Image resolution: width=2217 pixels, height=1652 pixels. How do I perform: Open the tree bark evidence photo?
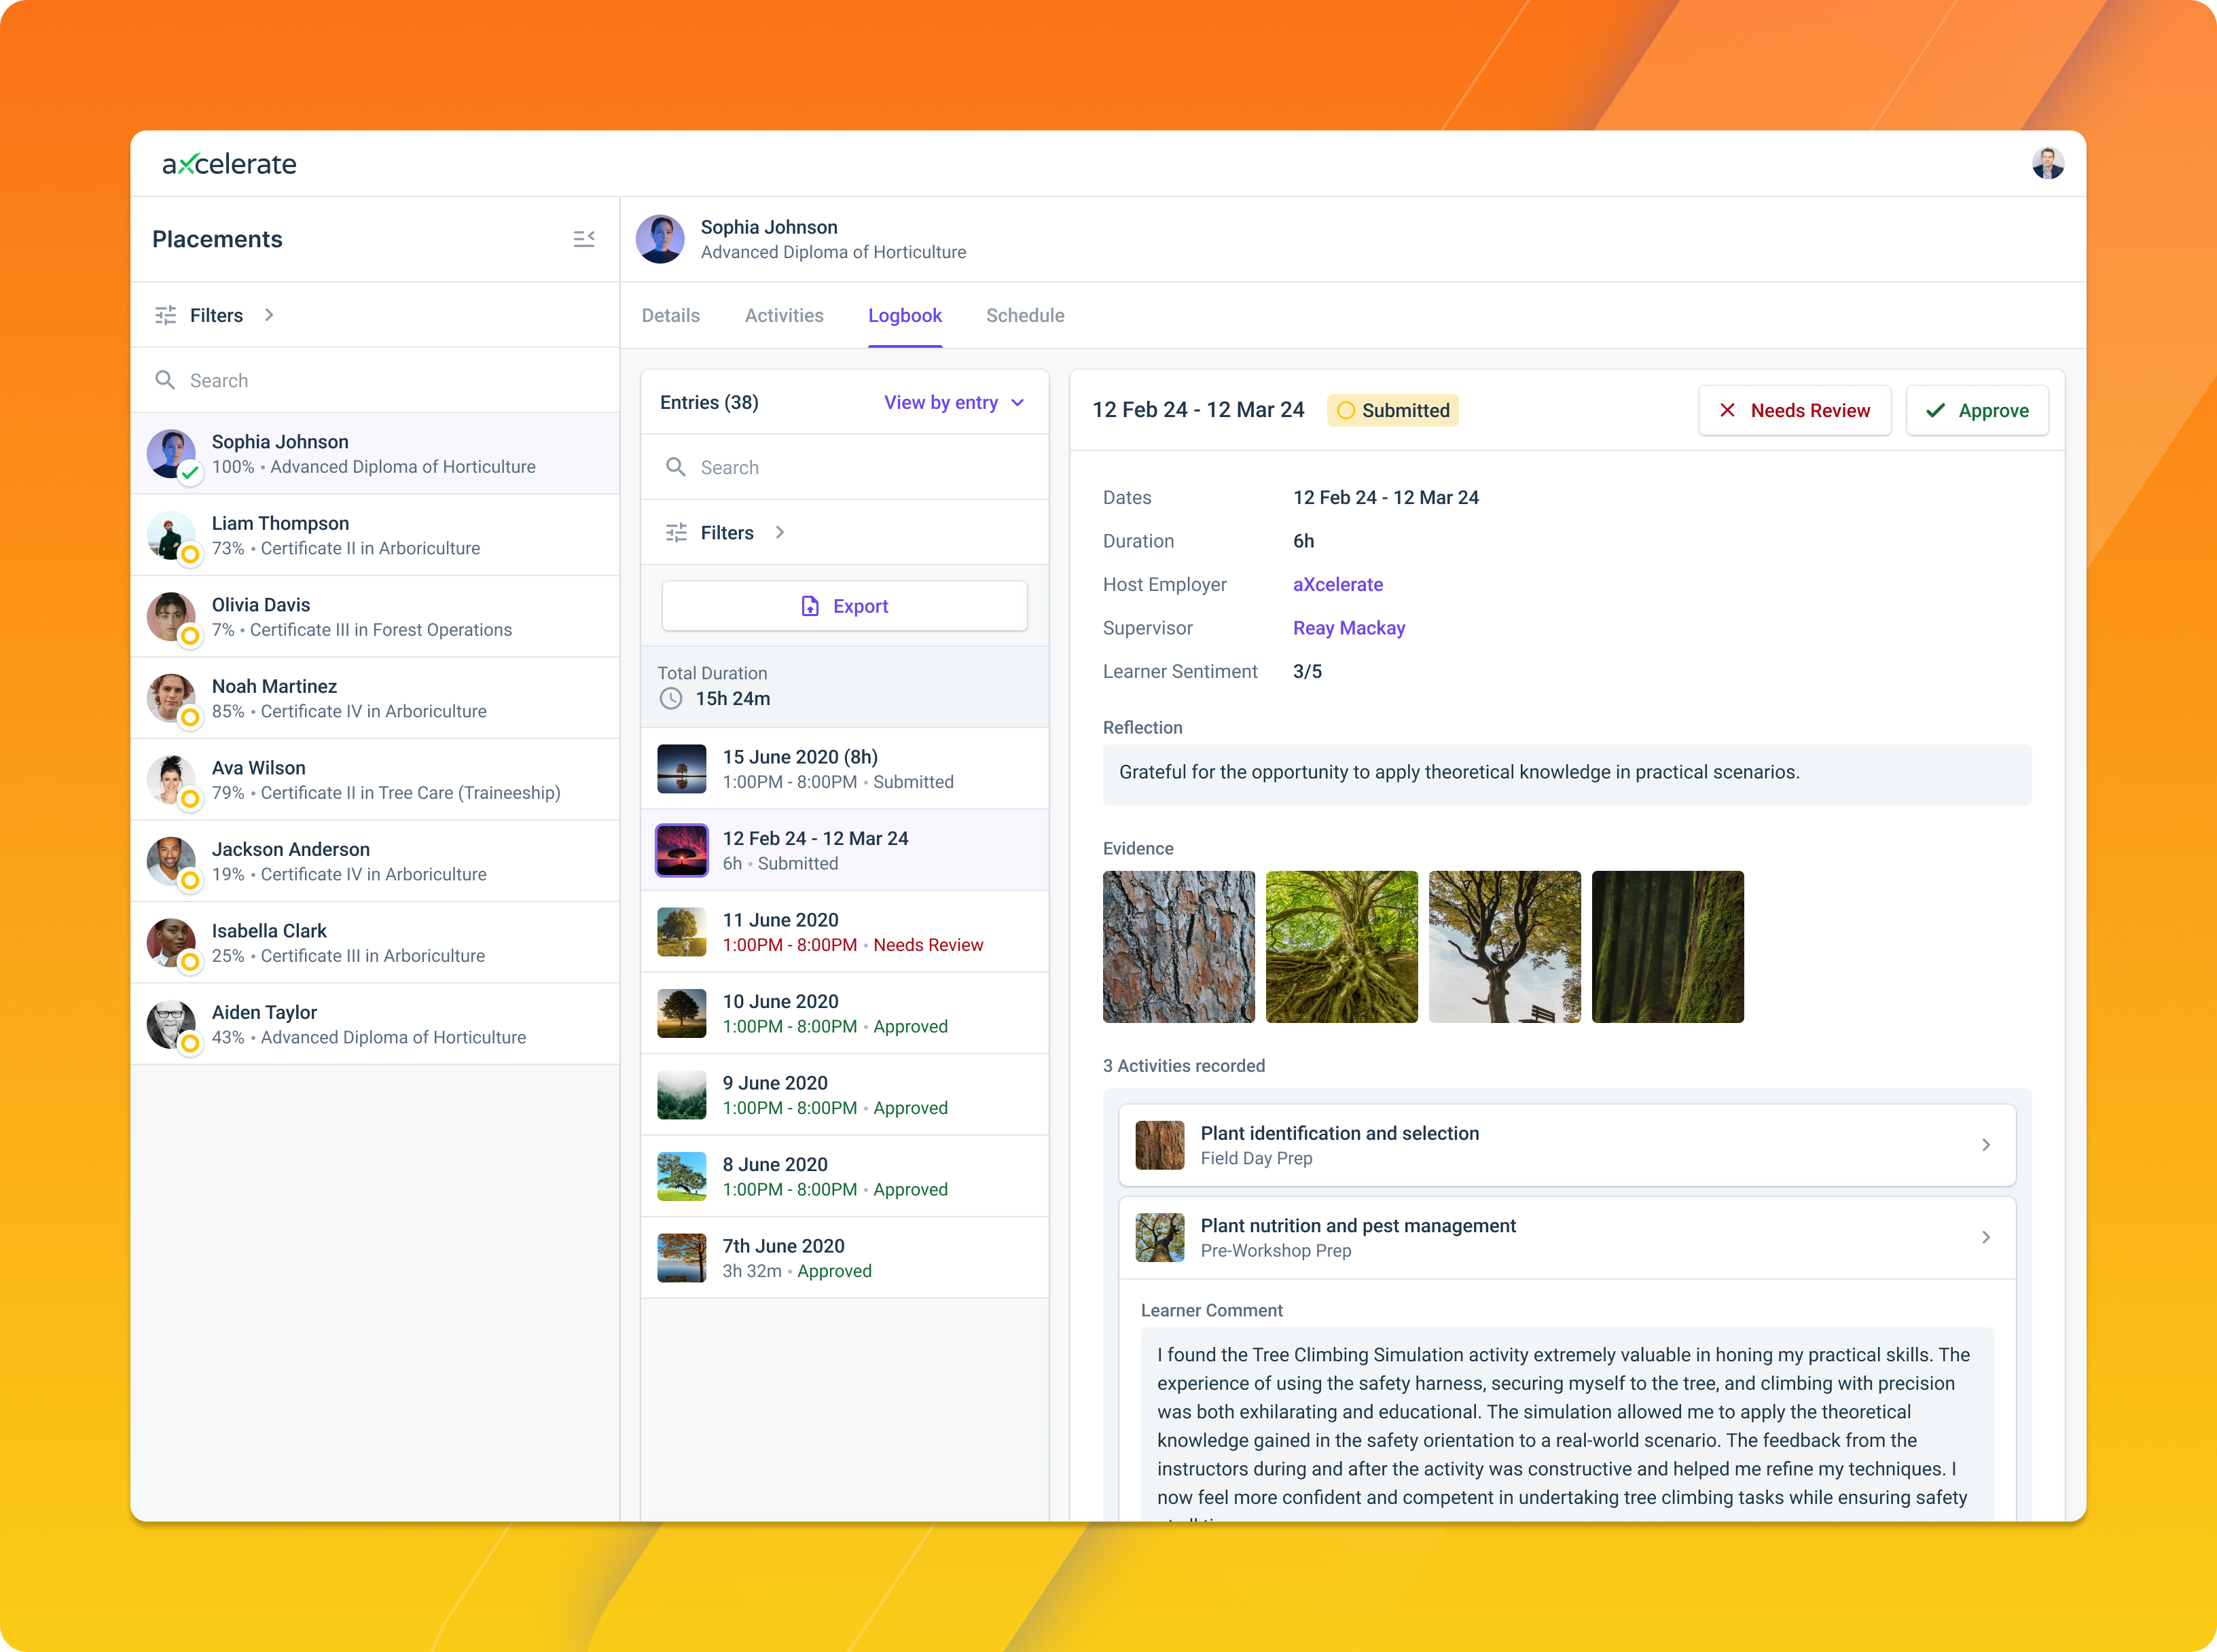click(1178, 946)
